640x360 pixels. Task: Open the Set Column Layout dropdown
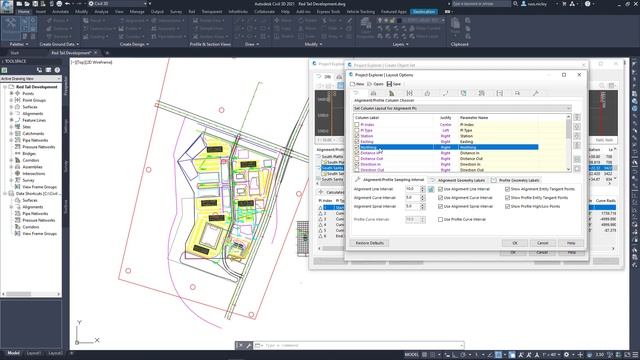click(462, 109)
